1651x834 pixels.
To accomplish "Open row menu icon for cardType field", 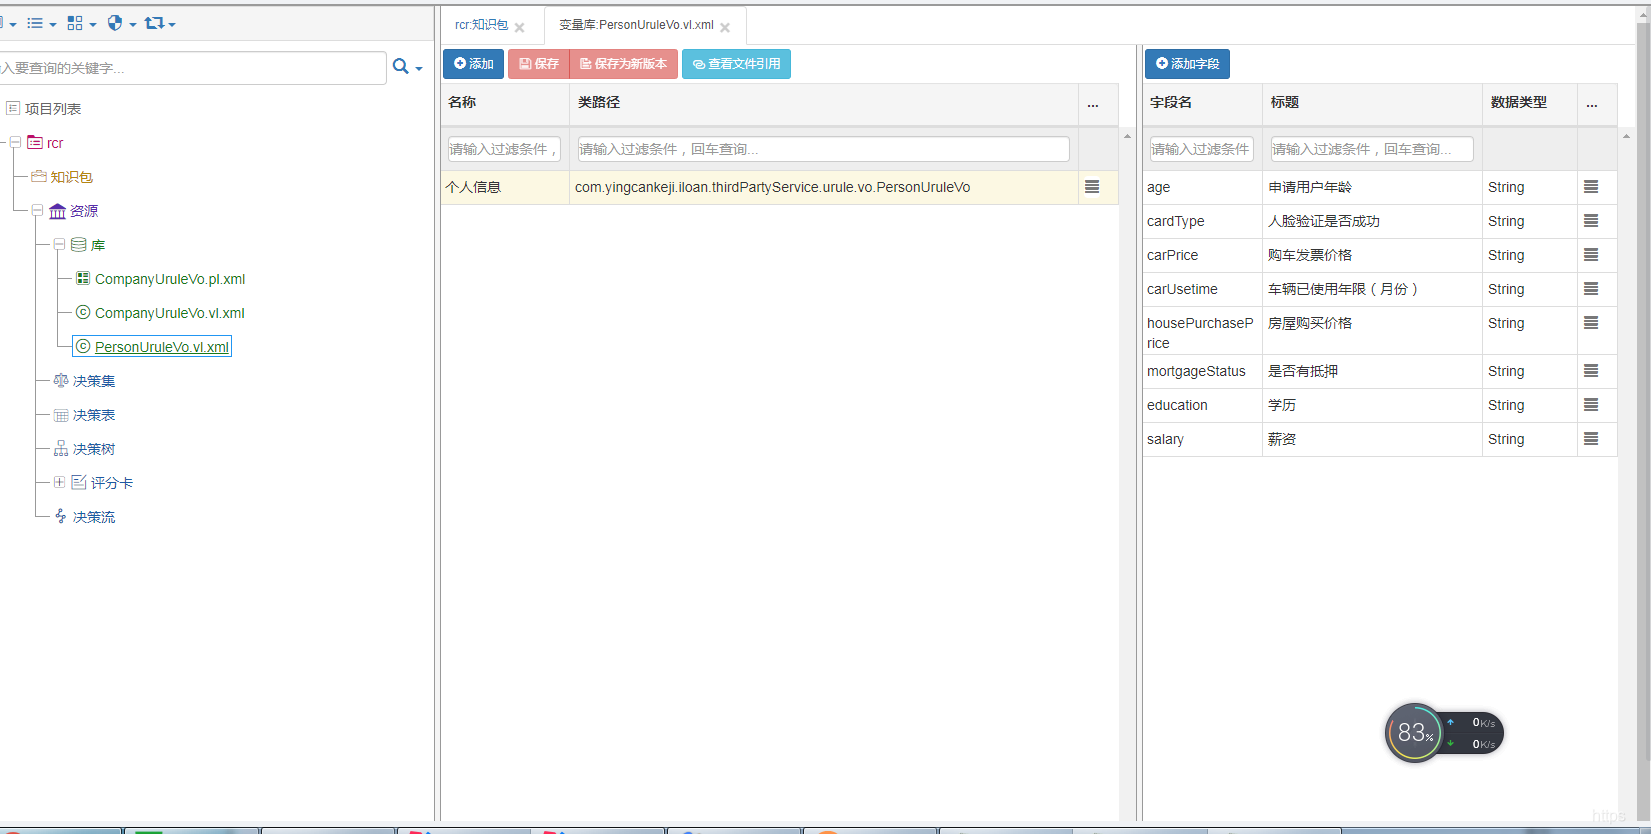I will [1591, 221].
